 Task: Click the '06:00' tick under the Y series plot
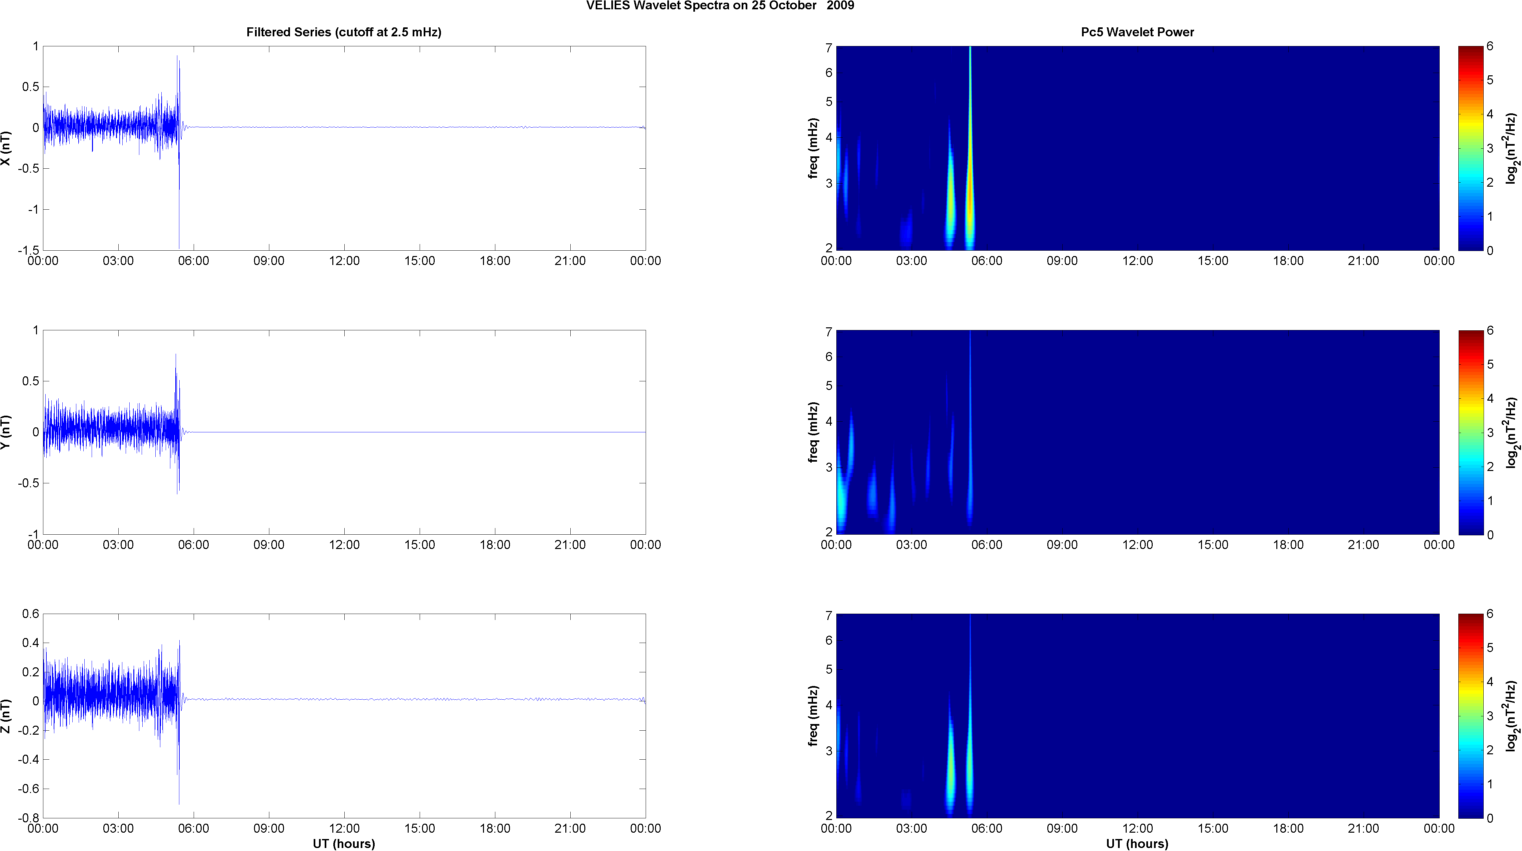pos(193,545)
